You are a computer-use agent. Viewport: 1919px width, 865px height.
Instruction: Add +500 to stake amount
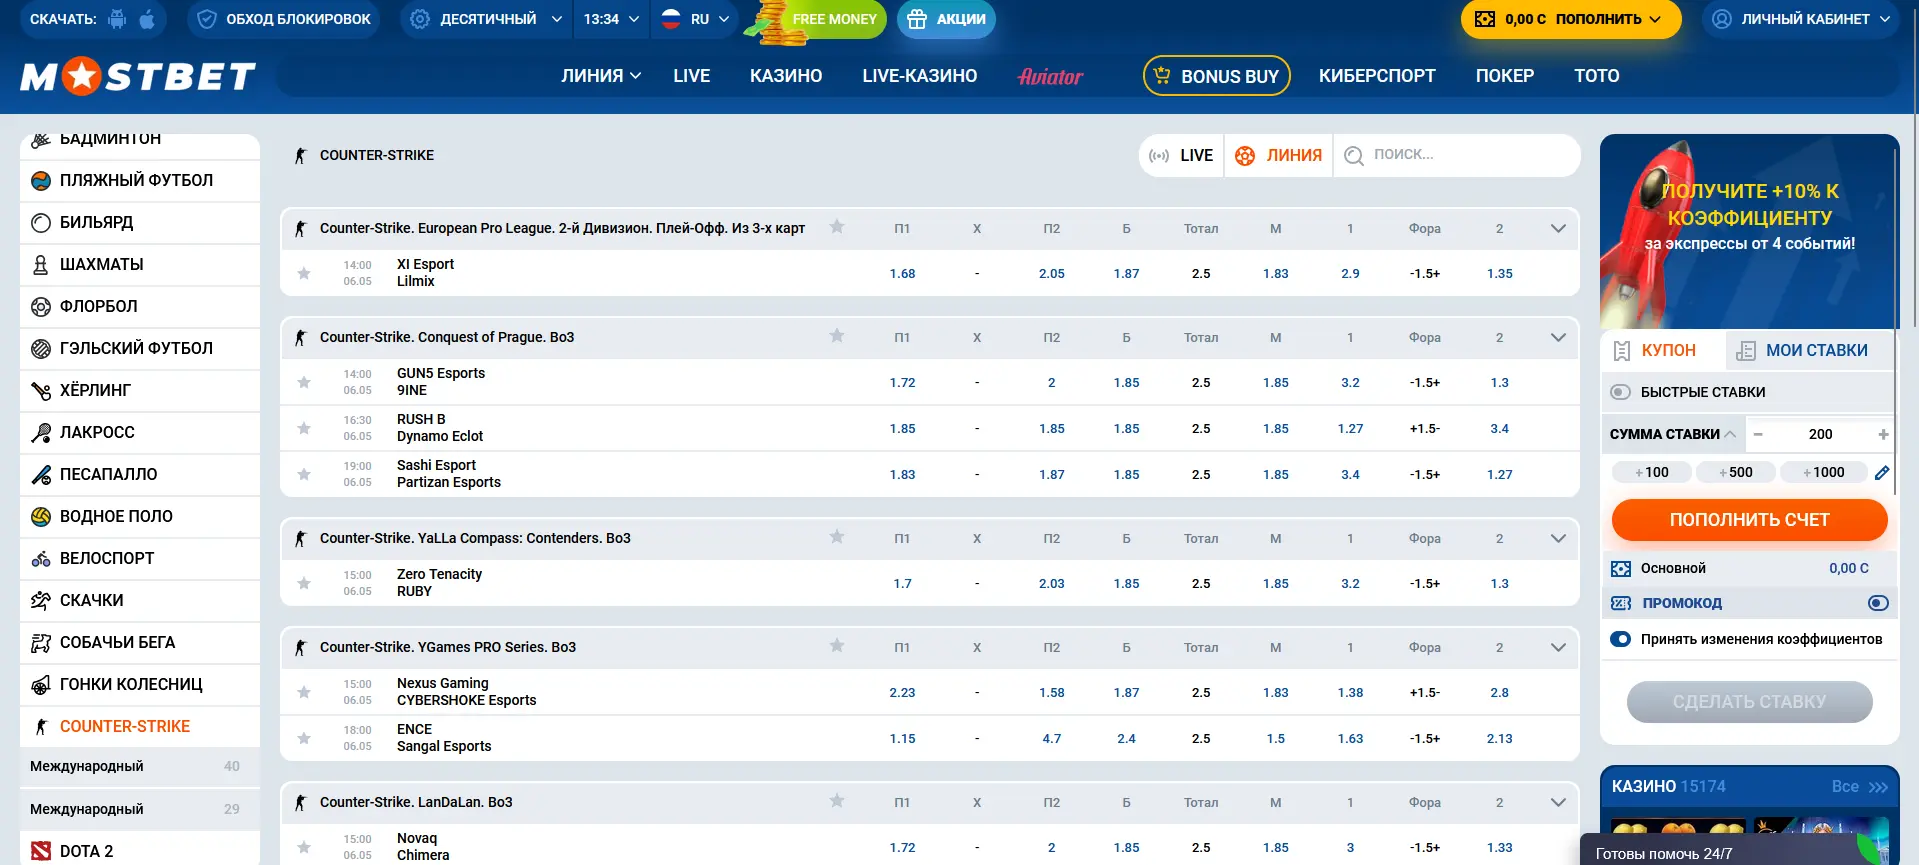(x=1736, y=472)
